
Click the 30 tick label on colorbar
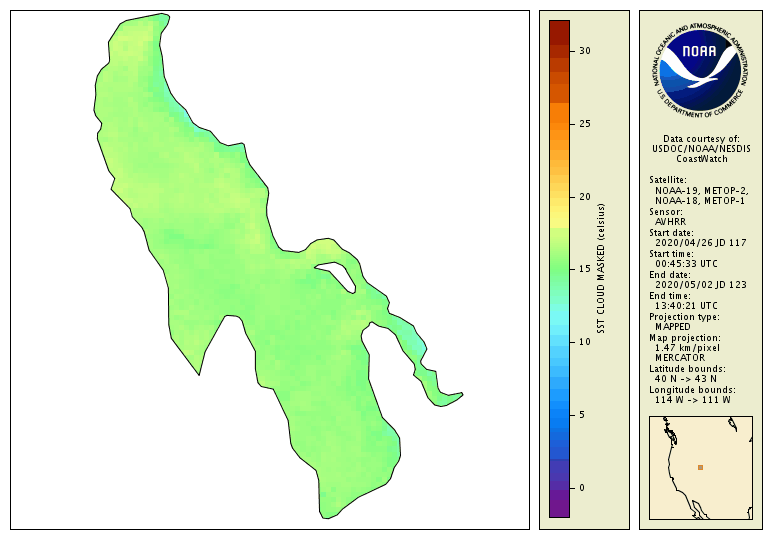pos(584,51)
